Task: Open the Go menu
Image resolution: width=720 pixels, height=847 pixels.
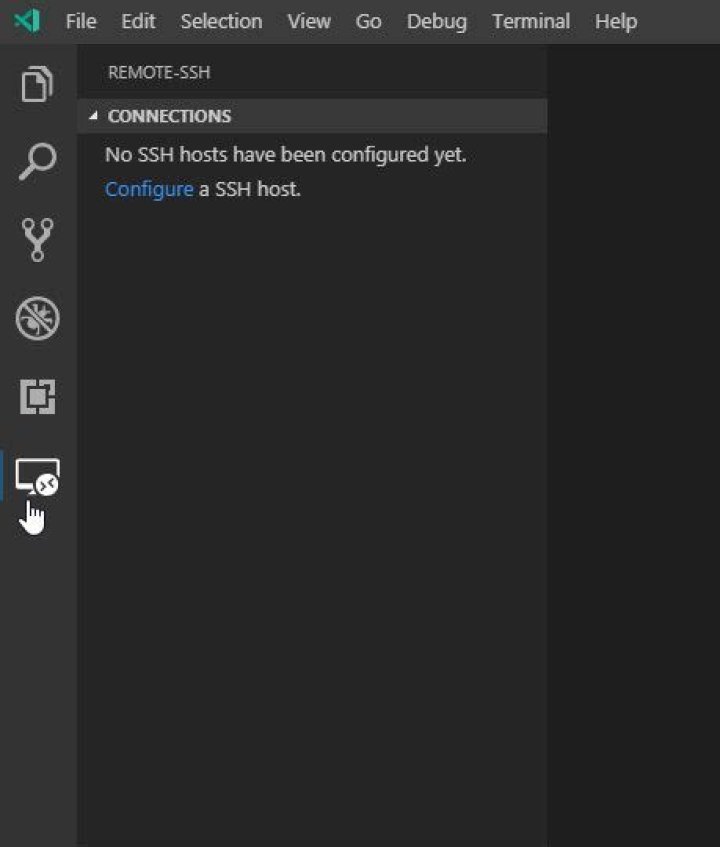Action: pos(368,21)
